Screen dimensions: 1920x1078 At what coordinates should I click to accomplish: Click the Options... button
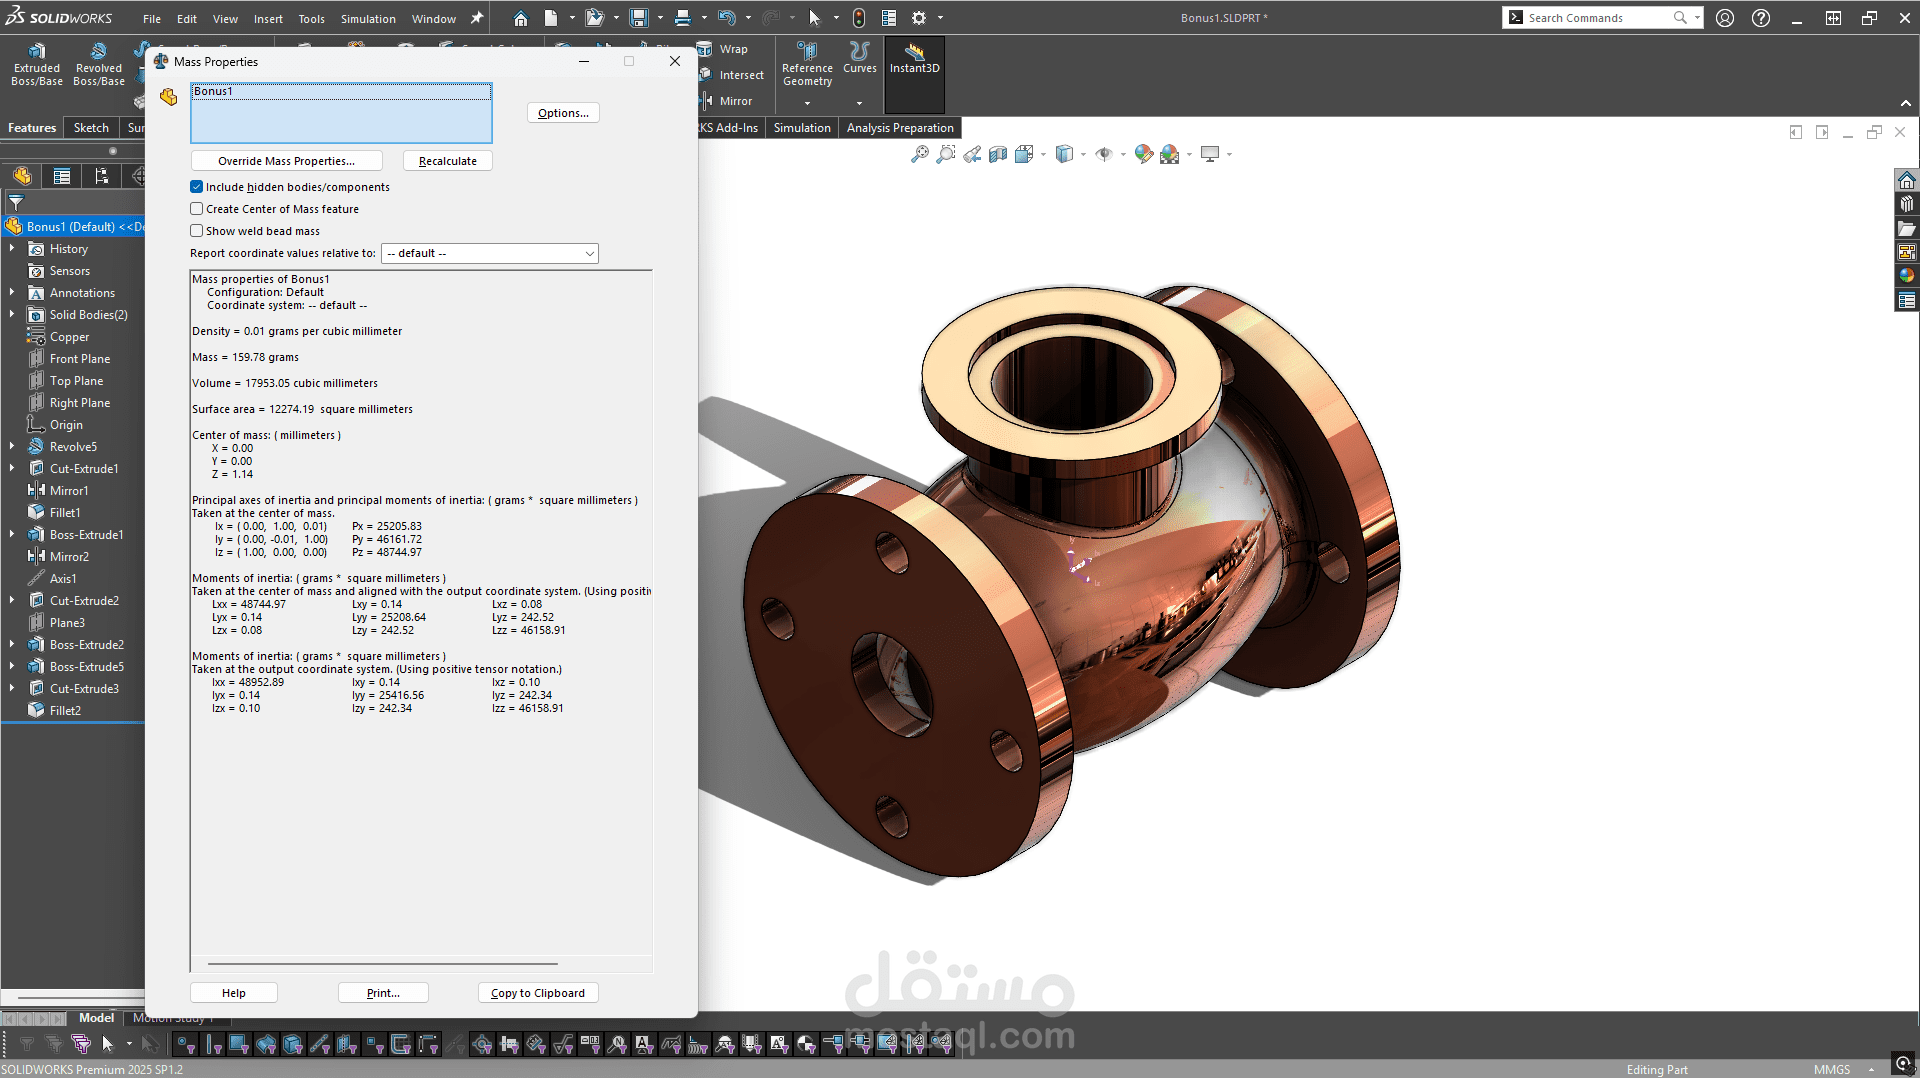click(563, 113)
